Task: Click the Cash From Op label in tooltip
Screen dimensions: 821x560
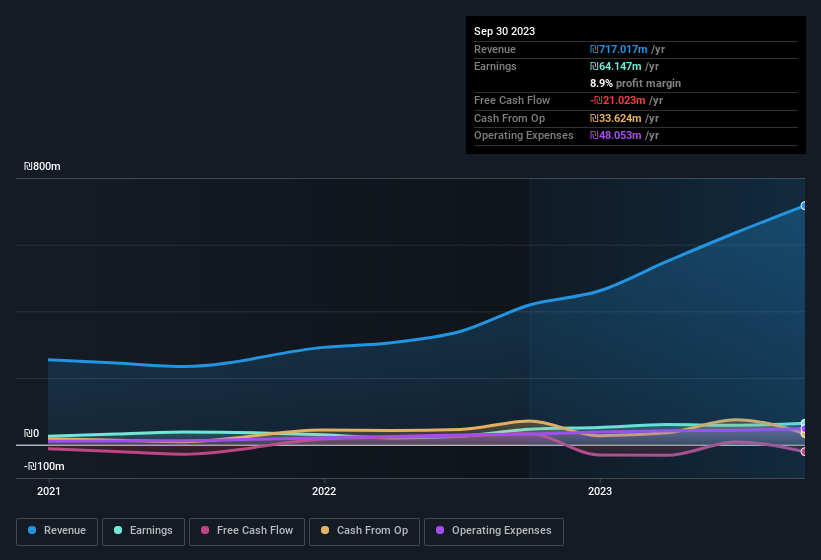Action: point(509,118)
